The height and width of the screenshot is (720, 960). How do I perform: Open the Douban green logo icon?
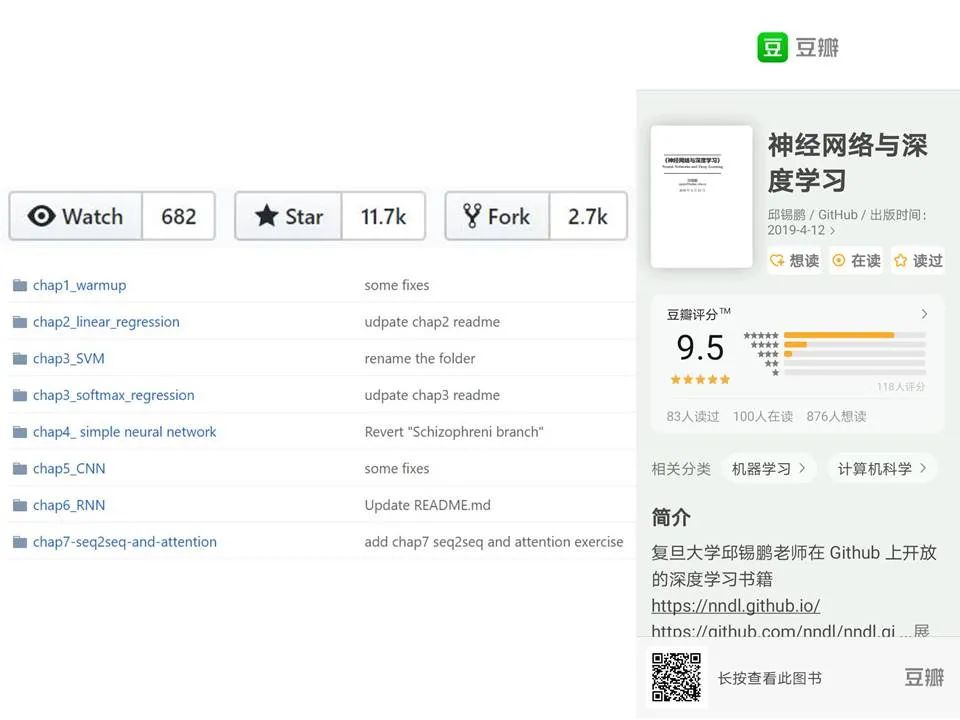coord(772,47)
